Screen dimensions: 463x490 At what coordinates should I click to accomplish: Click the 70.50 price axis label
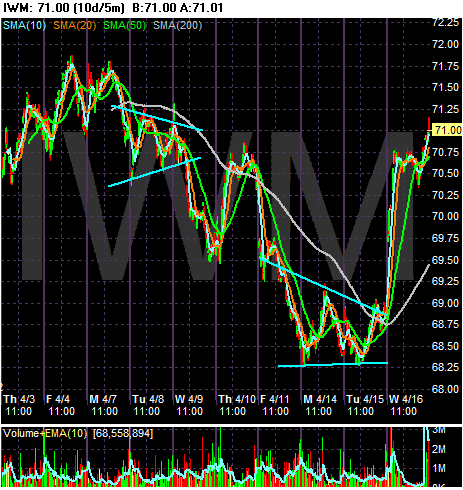click(x=445, y=173)
